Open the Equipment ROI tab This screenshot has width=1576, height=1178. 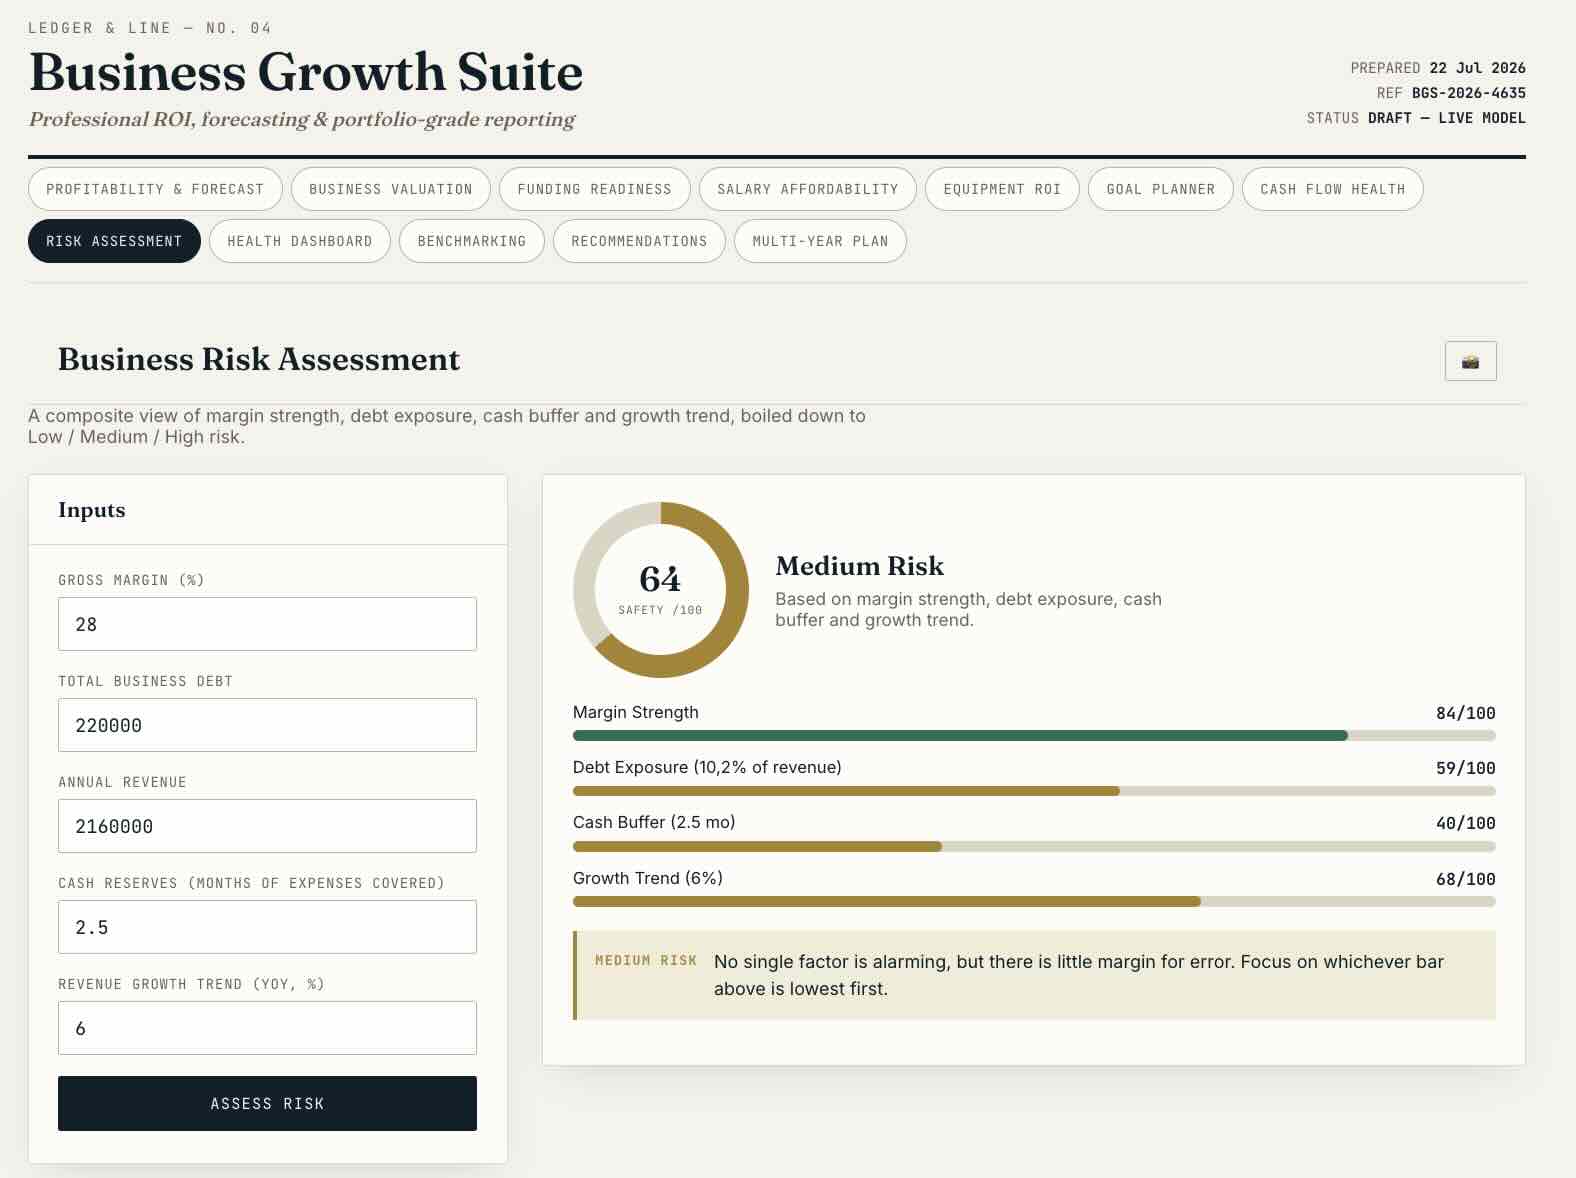1002,189
